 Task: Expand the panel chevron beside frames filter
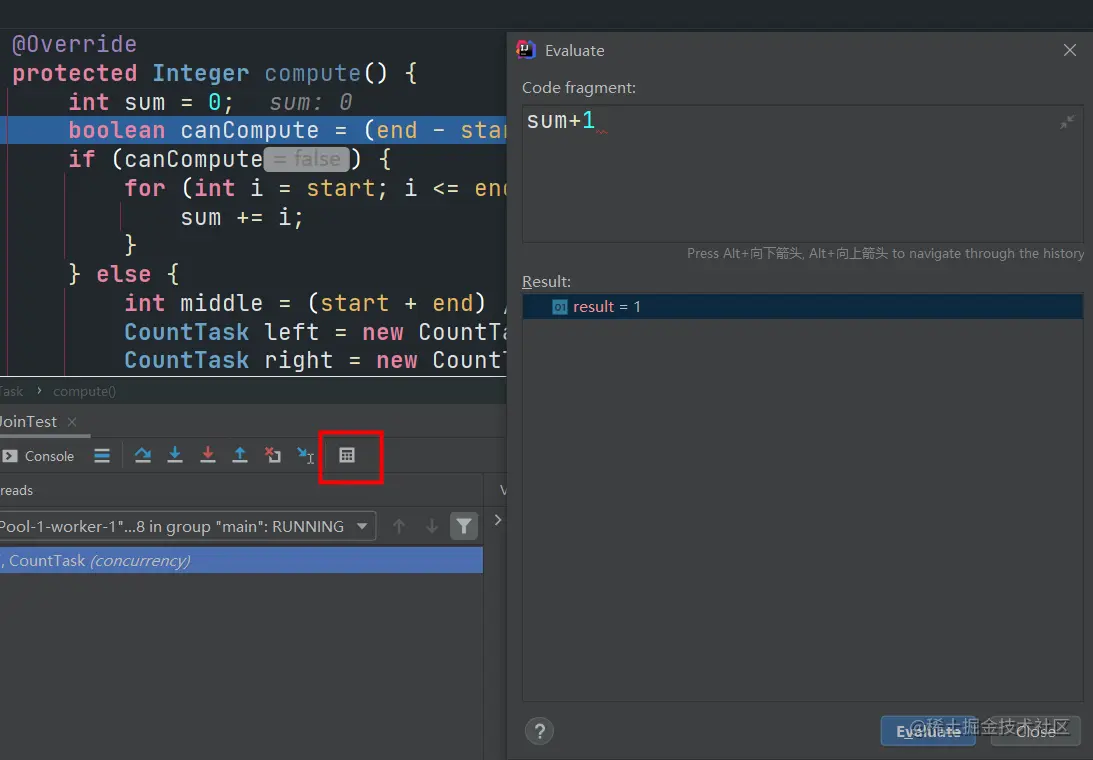(x=498, y=520)
